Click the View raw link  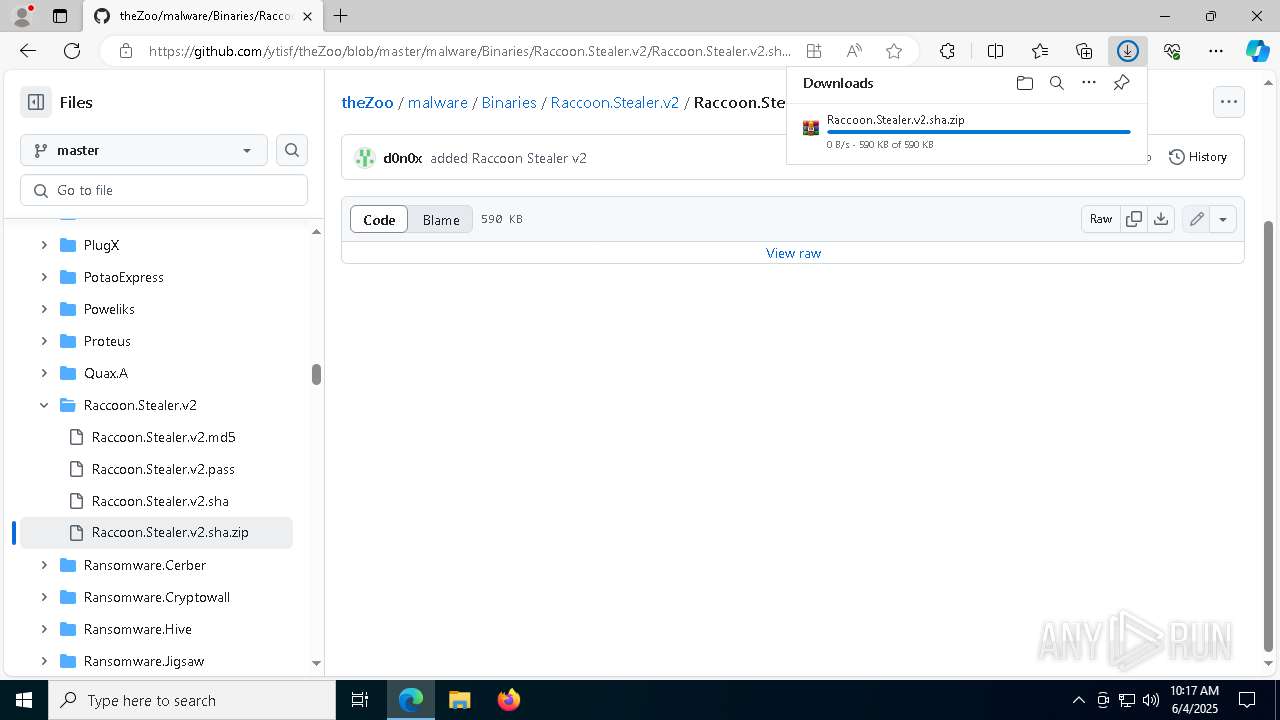coord(793,253)
